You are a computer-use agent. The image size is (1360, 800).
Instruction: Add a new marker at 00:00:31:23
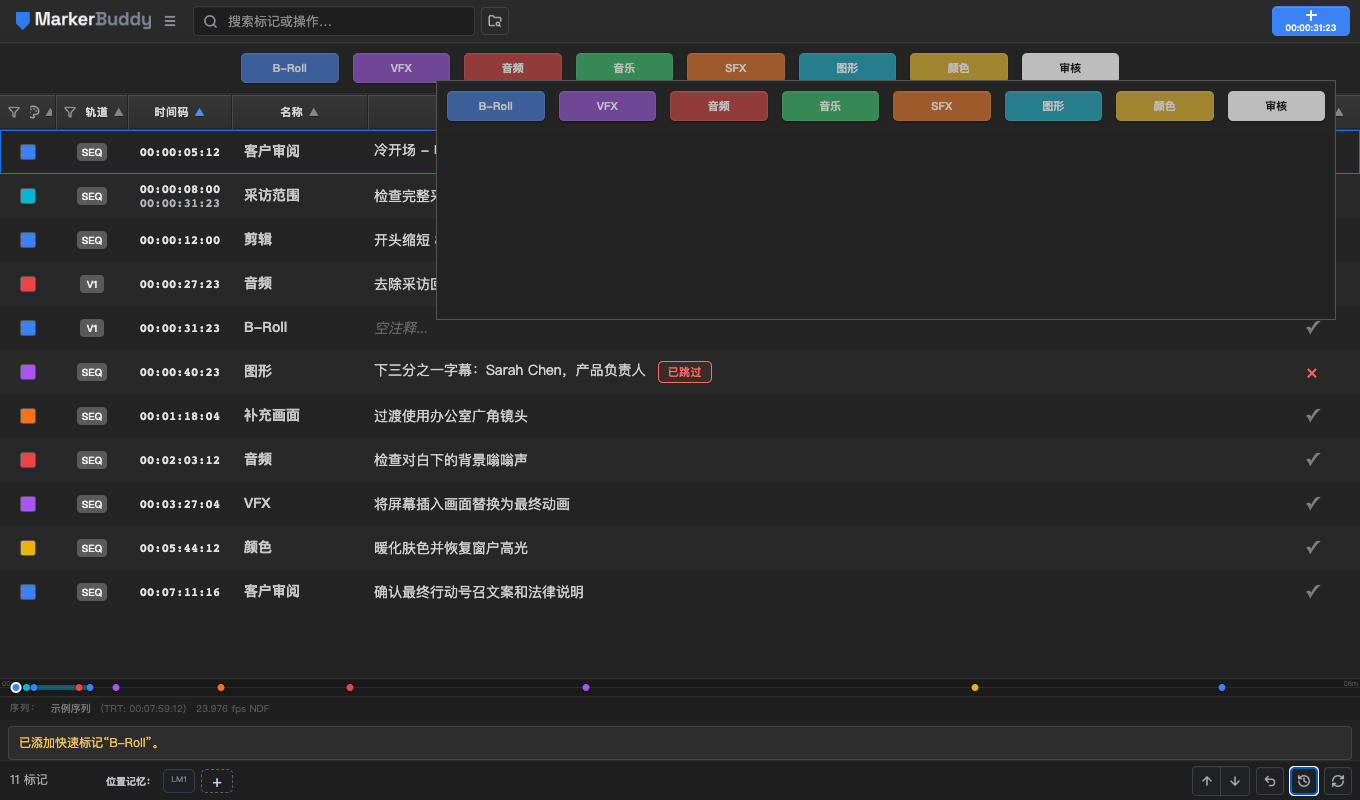click(1310, 21)
